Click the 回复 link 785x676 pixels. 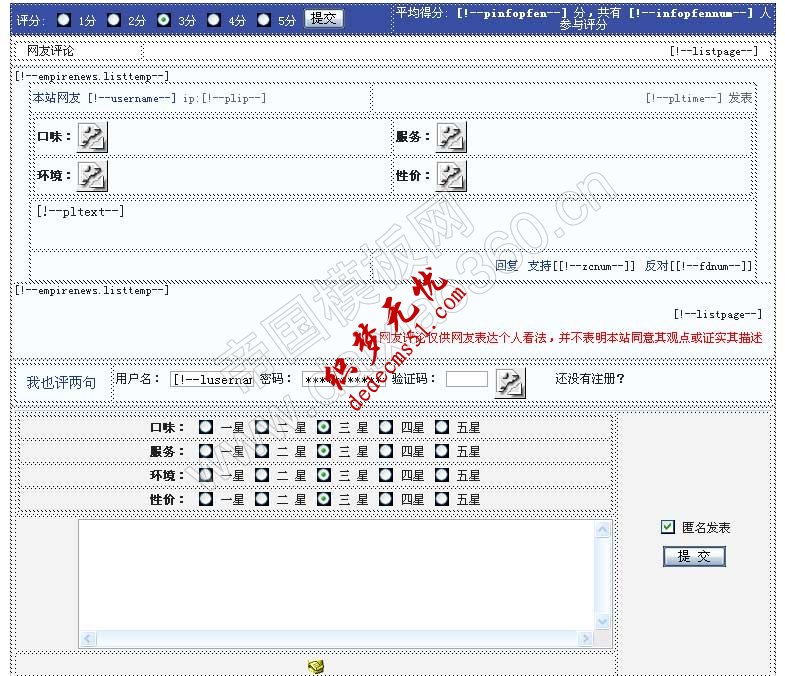click(x=507, y=266)
